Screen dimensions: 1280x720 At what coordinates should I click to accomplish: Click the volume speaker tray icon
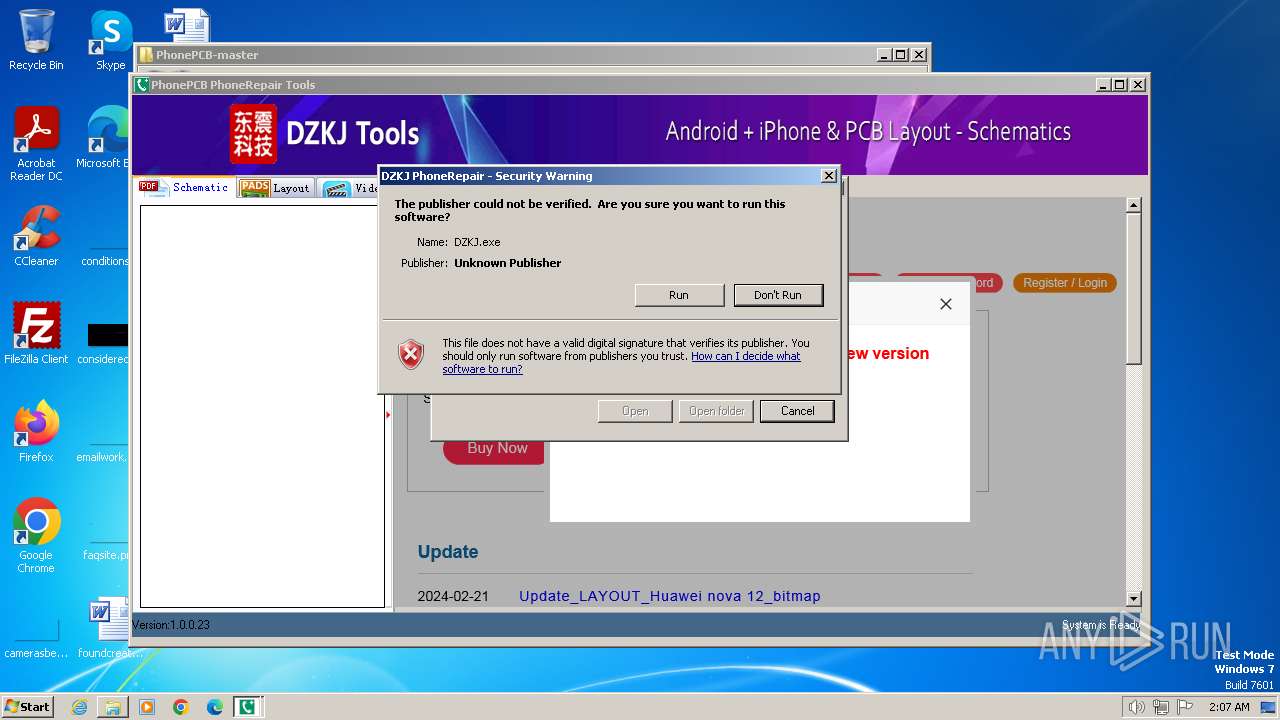point(1136,707)
